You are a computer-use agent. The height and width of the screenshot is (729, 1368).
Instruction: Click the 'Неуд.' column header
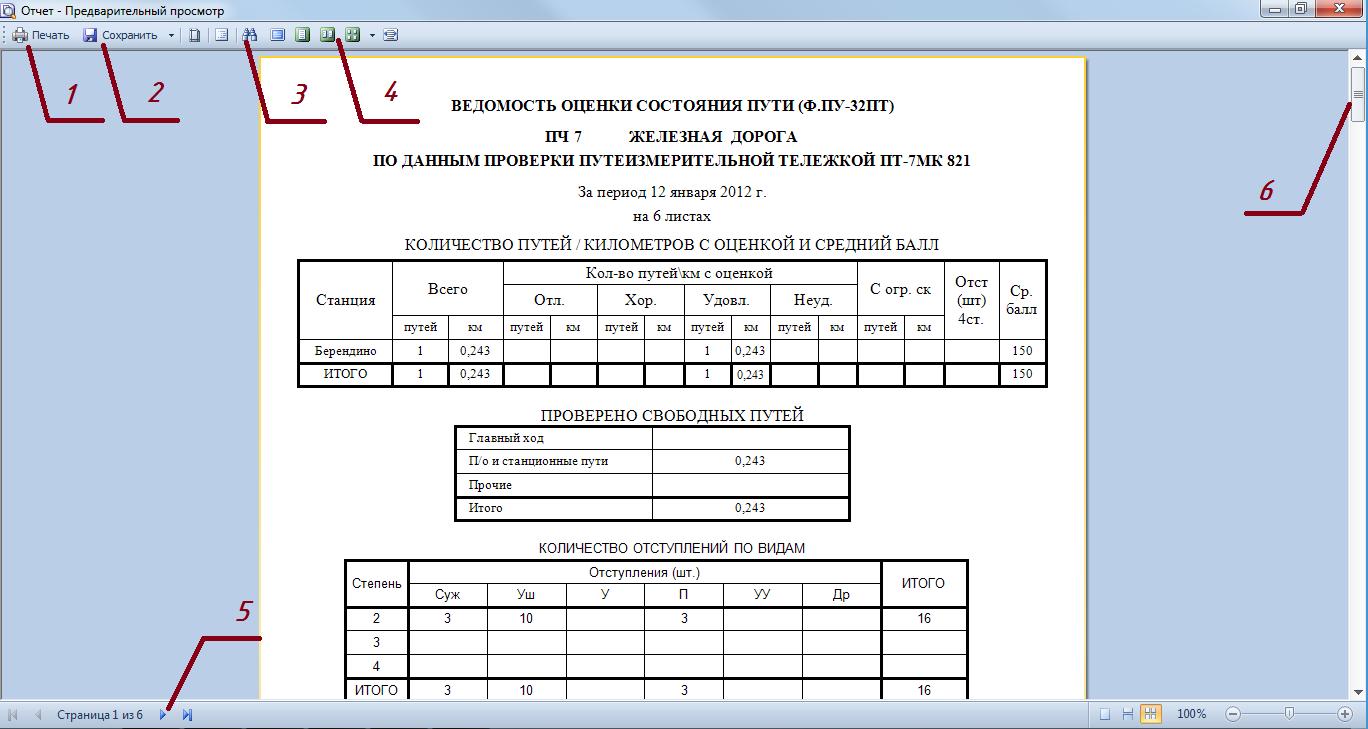click(x=813, y=300)
